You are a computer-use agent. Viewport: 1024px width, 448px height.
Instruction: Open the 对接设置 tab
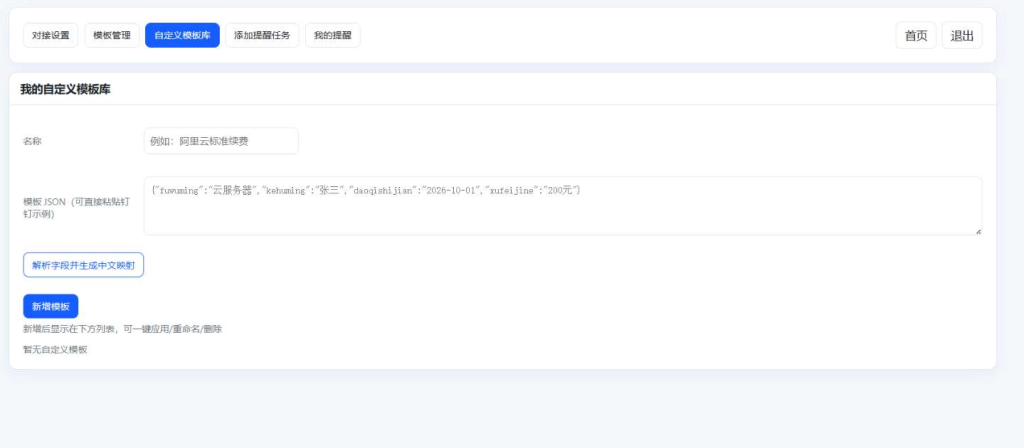tap(51, 35)
